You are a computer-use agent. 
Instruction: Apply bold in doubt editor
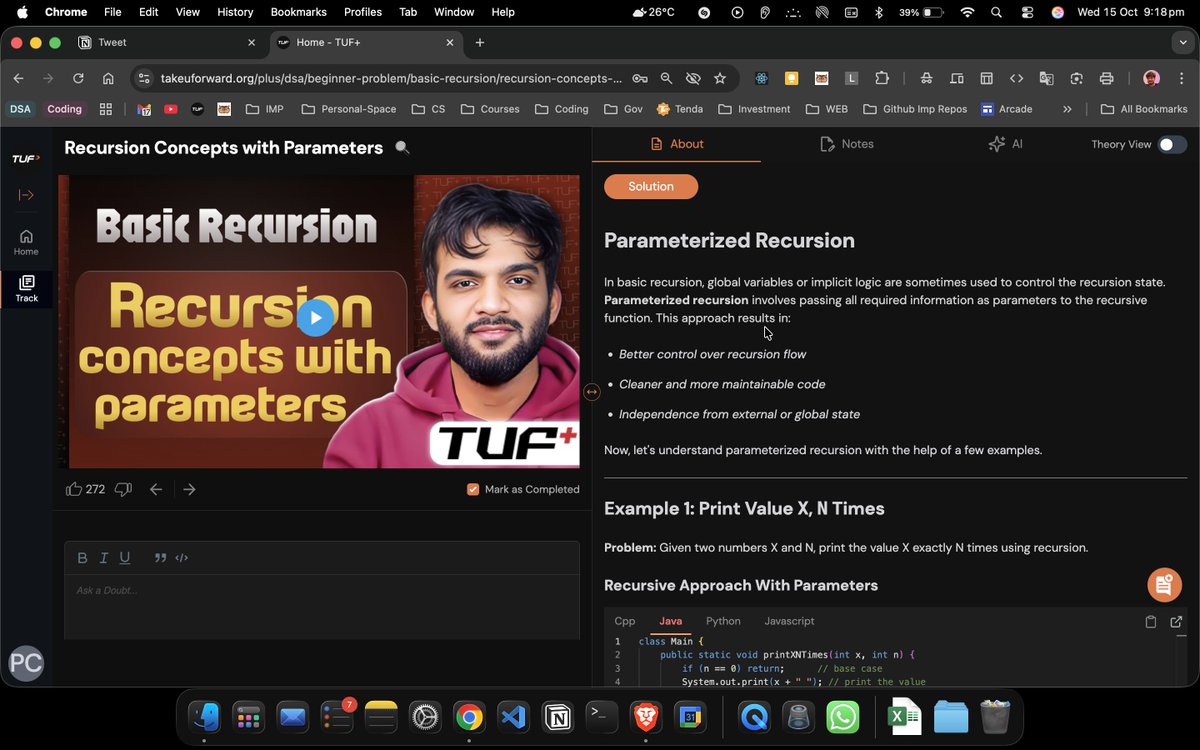[x=83, y=558]
